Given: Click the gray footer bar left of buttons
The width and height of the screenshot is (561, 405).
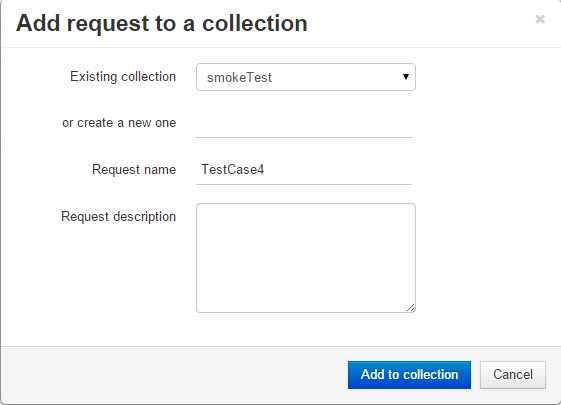Looking at the screenshot, I should 174,375.
